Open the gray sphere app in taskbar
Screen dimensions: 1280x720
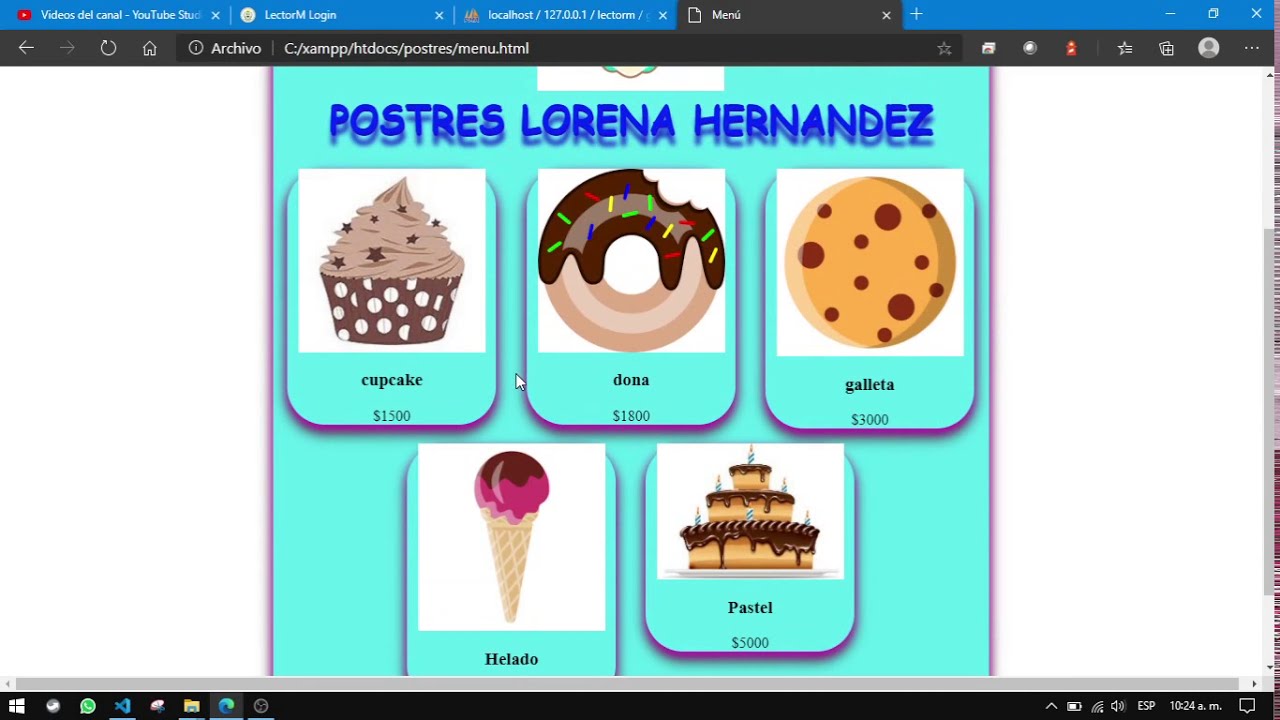[x=53, y=706]
